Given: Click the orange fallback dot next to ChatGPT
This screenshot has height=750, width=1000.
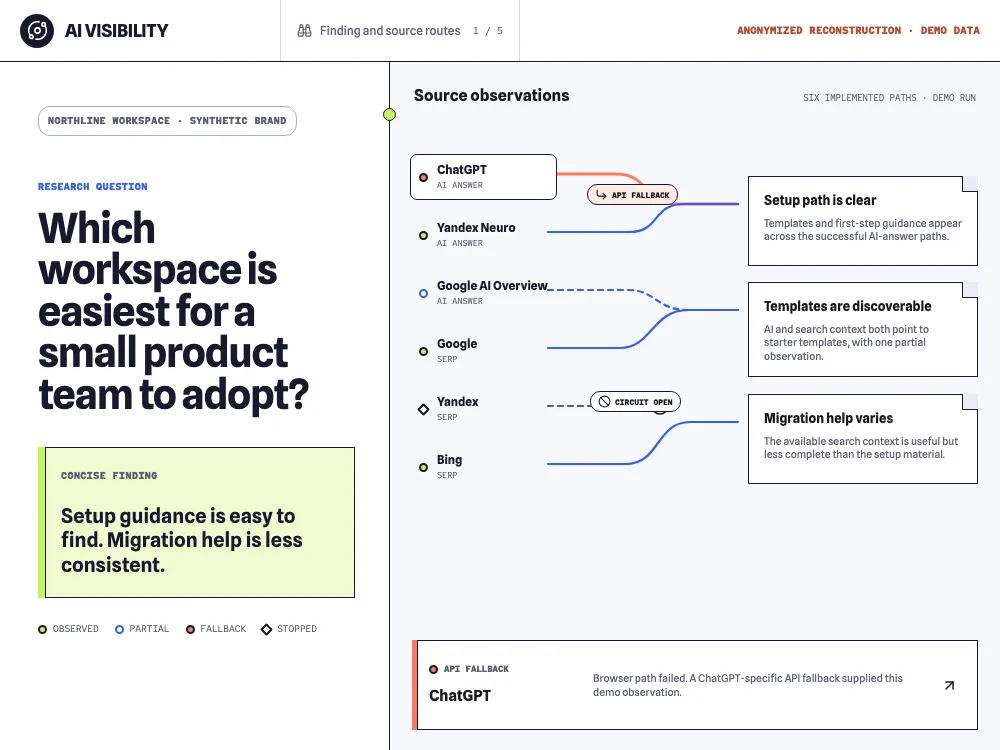Looking at the screenshot, I should 423,177.
